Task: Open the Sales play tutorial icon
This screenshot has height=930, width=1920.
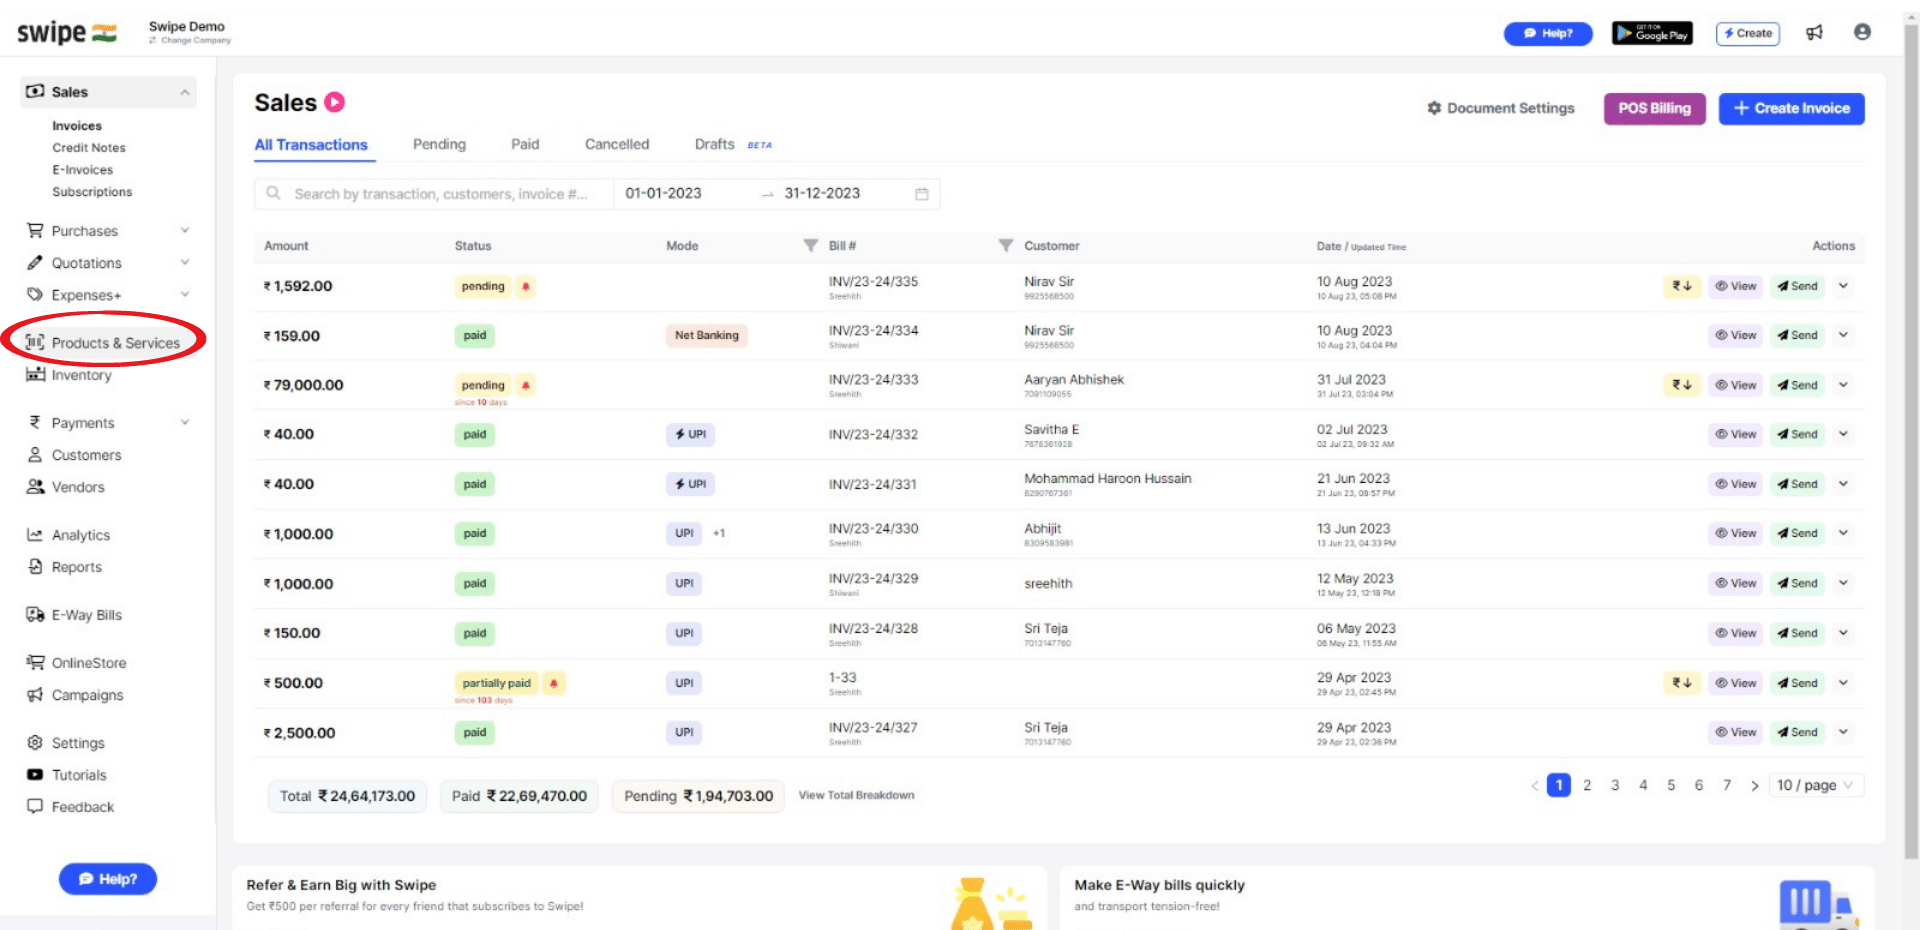Action: tap(337, 102)
